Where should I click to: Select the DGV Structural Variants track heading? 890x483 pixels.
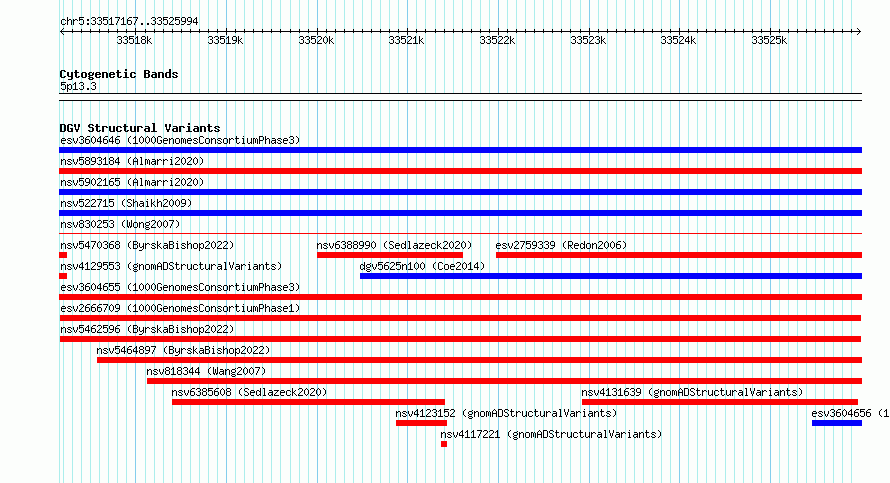click(x=140, y=128)
